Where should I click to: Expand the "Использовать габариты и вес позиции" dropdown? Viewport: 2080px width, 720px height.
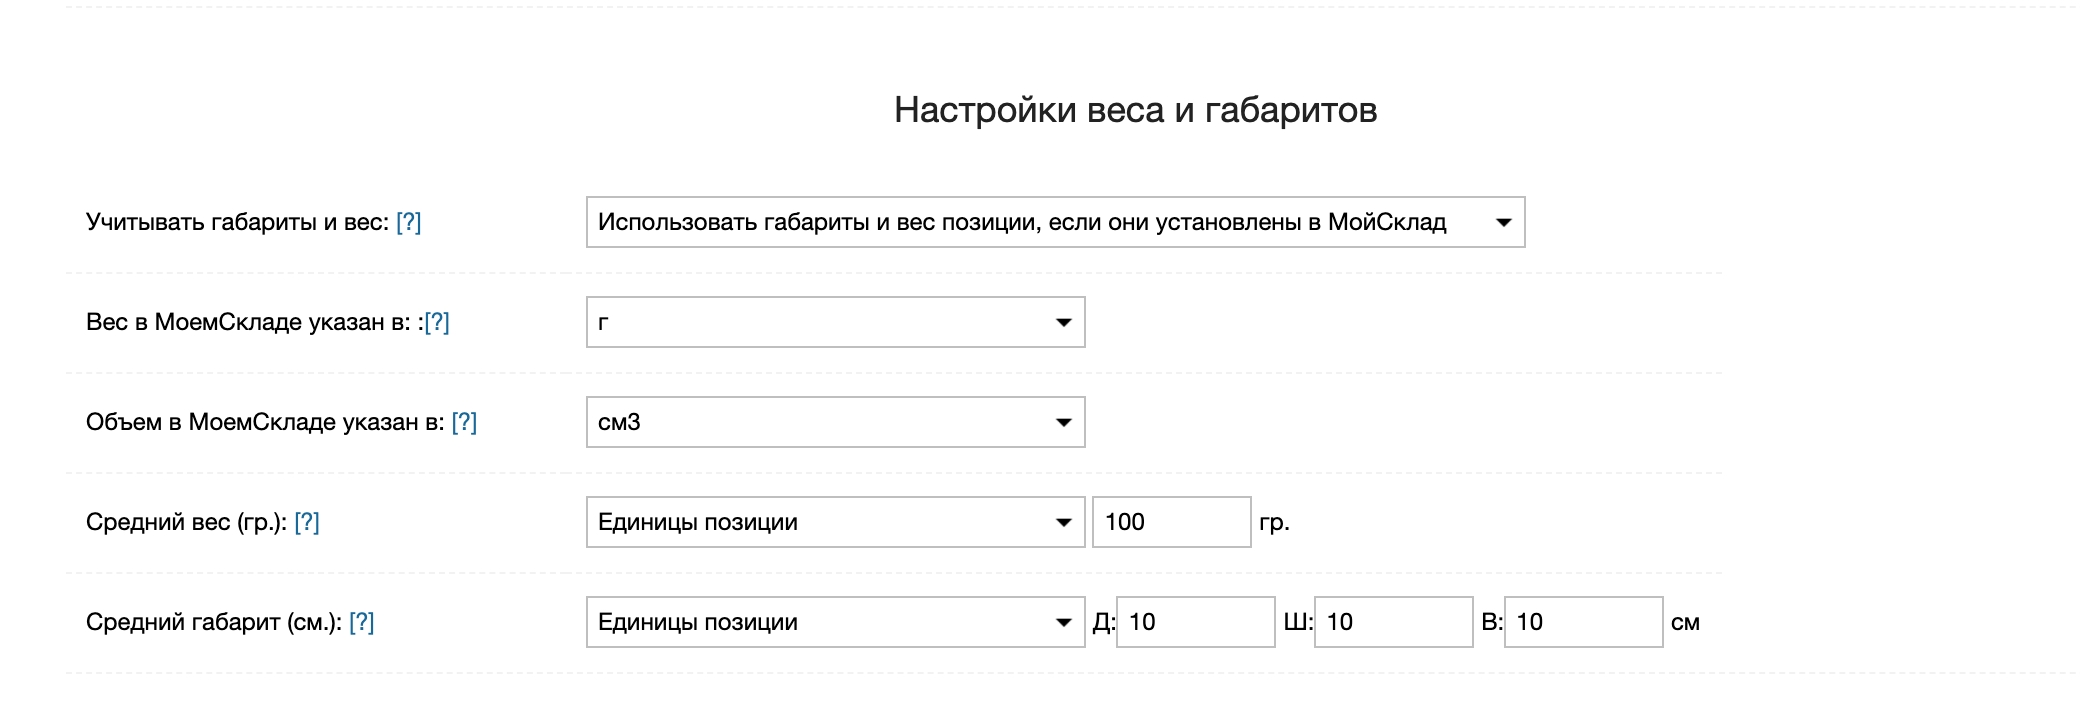(1055, 222)
